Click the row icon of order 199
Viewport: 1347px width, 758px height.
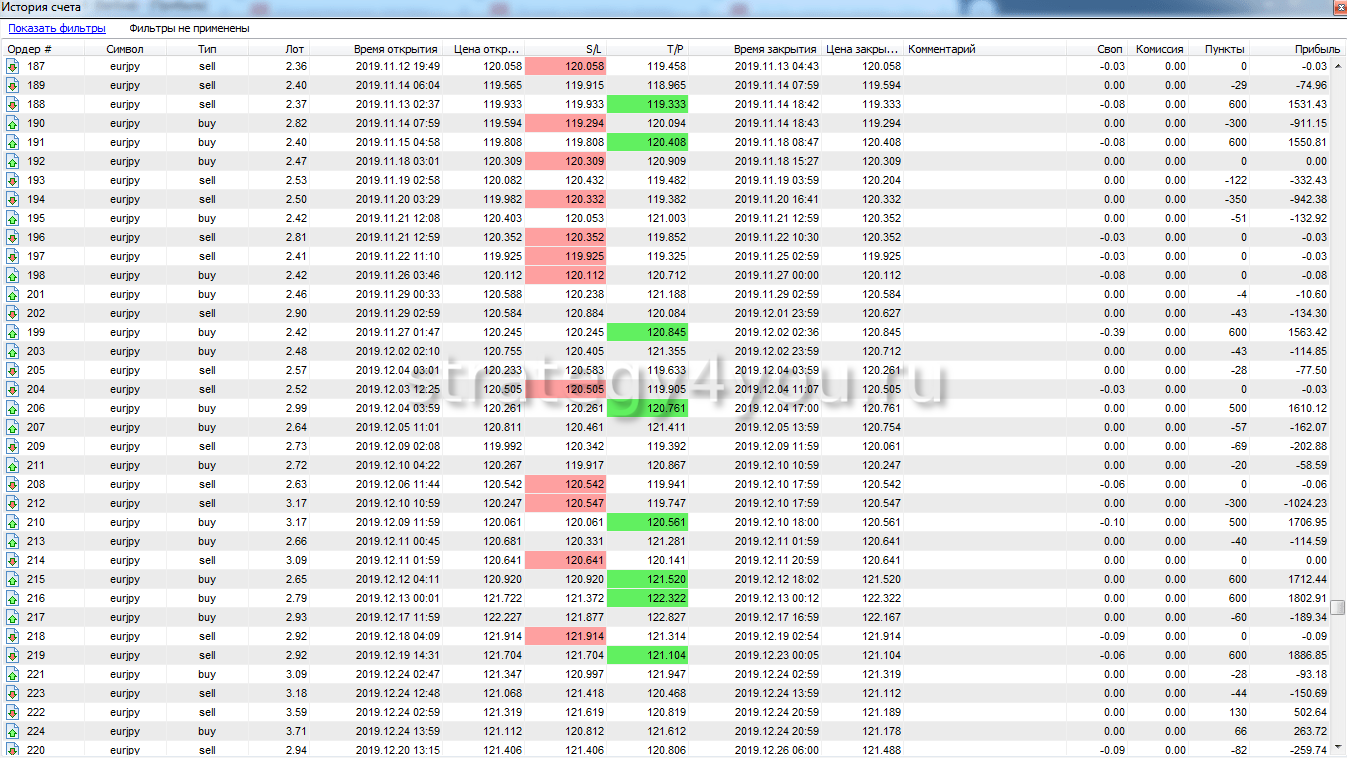pos(13,332)
